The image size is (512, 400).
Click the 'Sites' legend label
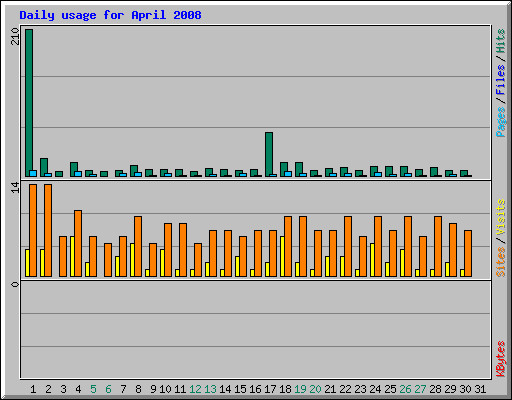coord(500,262)
